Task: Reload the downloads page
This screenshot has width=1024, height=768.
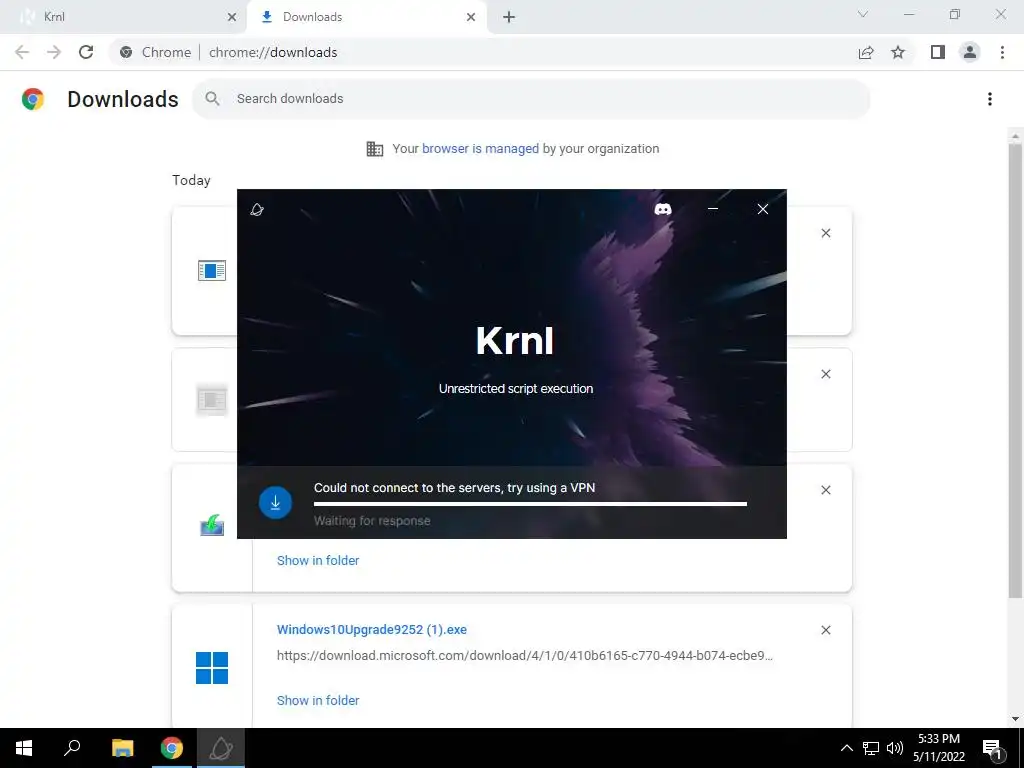Action: coord(86,52)
